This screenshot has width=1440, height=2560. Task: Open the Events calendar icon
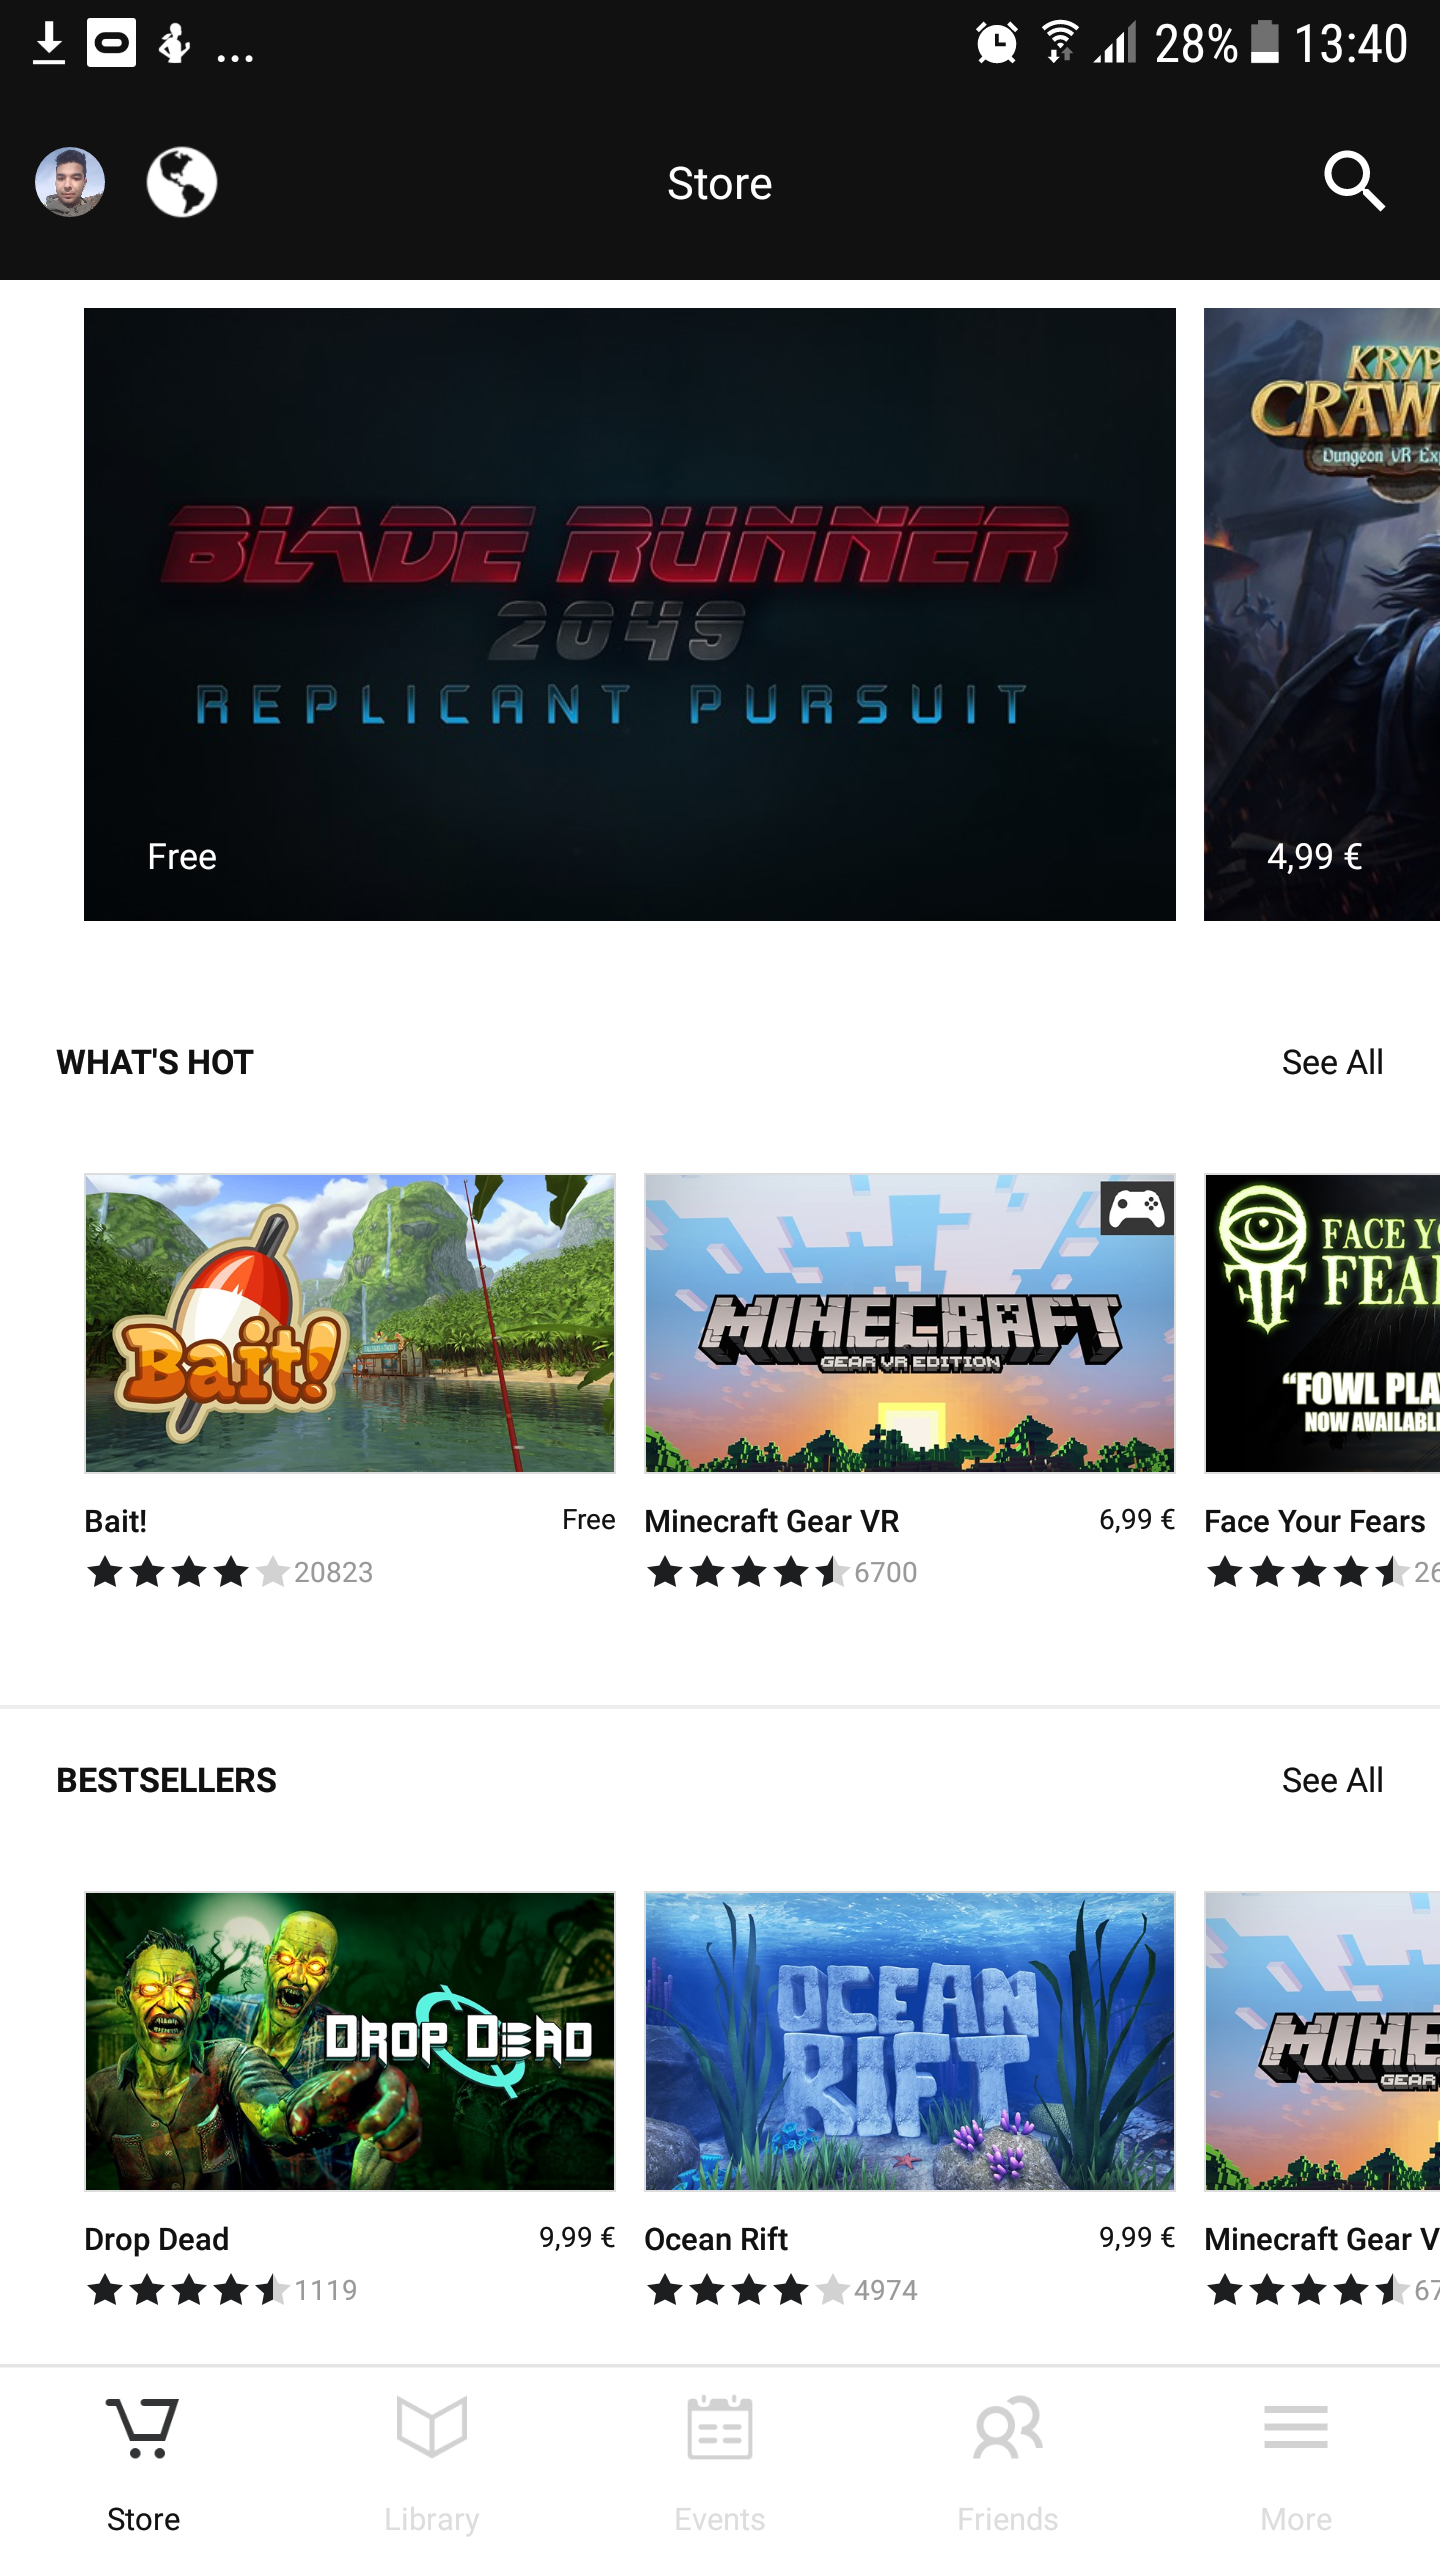(x=720, y=2427)
